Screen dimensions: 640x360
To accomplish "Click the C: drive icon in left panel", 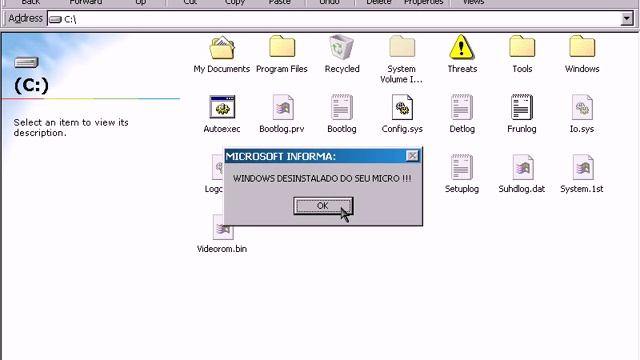I will tap(26, 62).
